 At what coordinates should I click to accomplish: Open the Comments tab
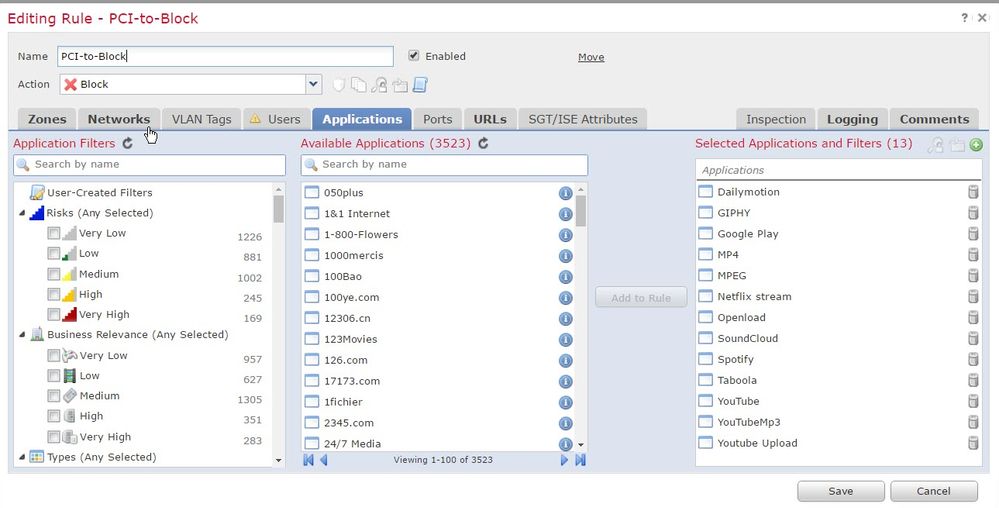(x=934, y=119)
